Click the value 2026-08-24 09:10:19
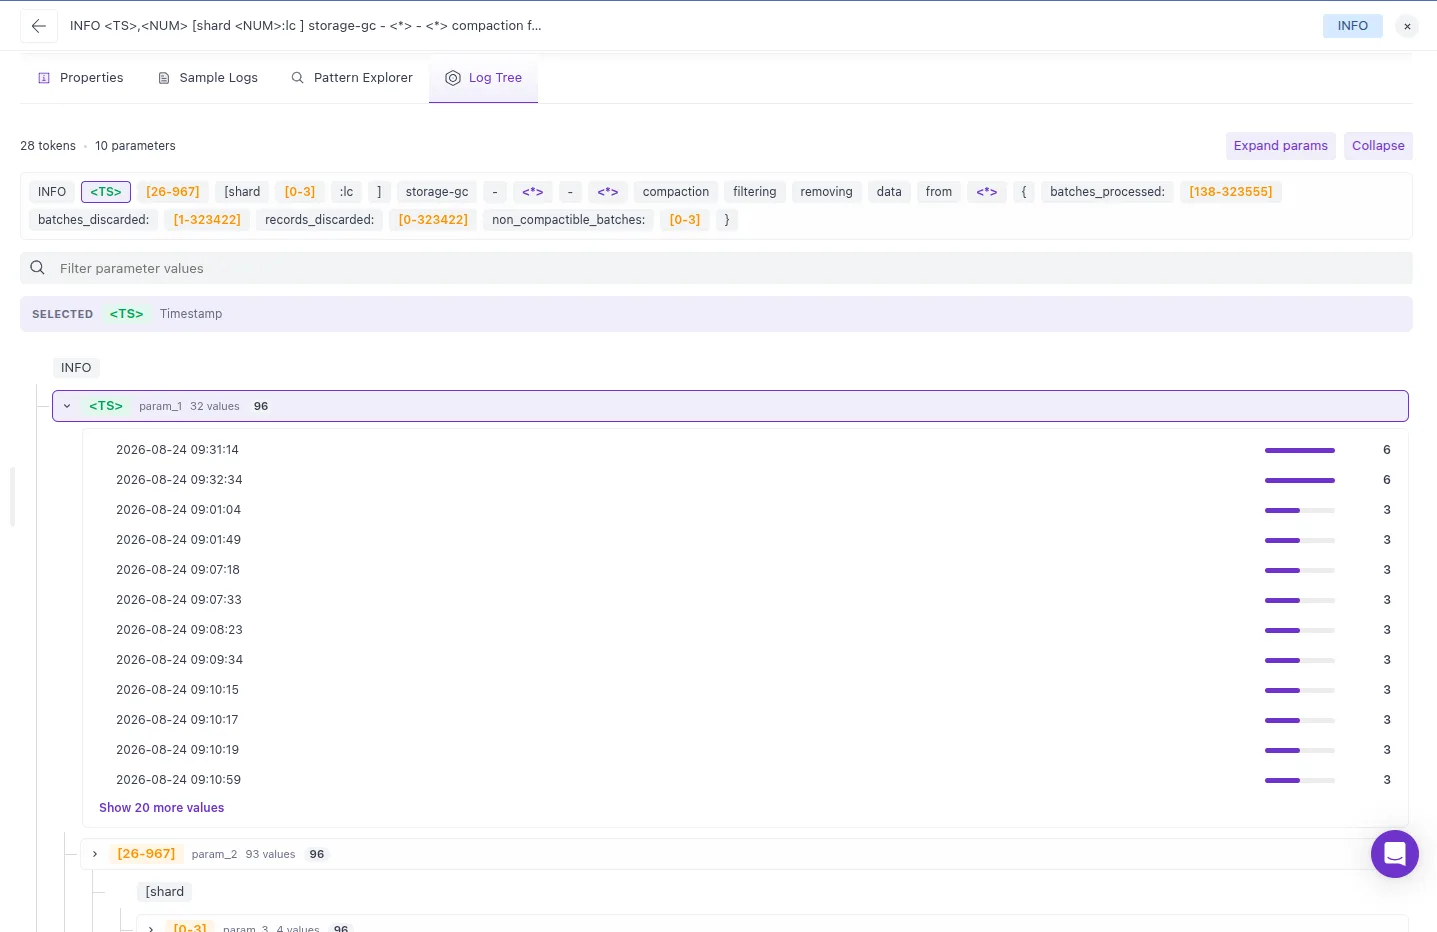The width and height of the screenshot is (1437, 932). [177, 750]
